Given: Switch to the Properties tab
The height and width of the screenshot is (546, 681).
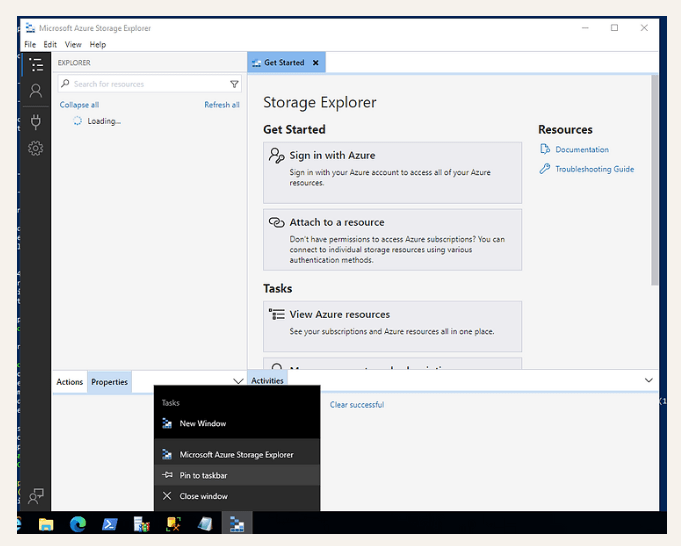Looking at the screenshot, I should 109,382.
